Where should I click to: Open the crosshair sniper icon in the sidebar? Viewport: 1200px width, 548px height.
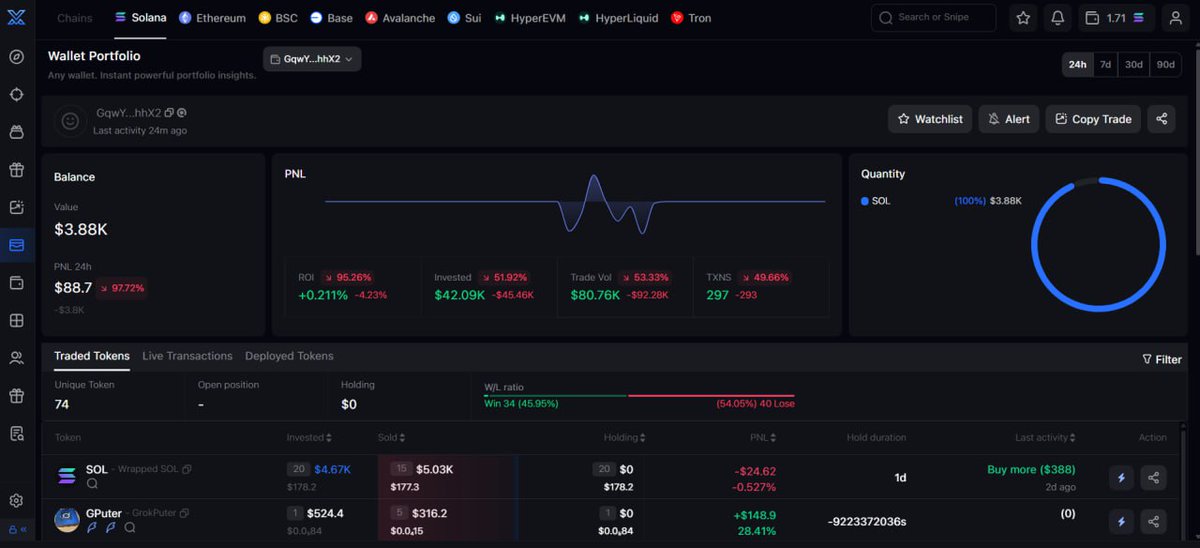click(x=16, y=94)
